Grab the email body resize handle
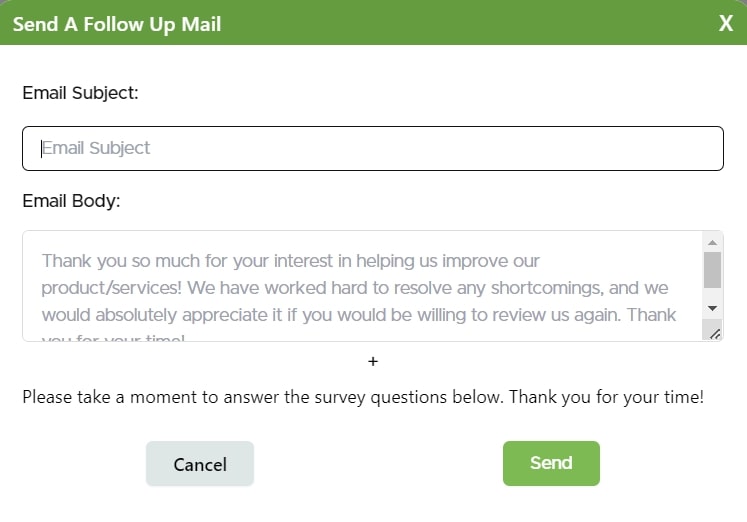Viewport: 747px width, 522px height. [x=714, y=334]
